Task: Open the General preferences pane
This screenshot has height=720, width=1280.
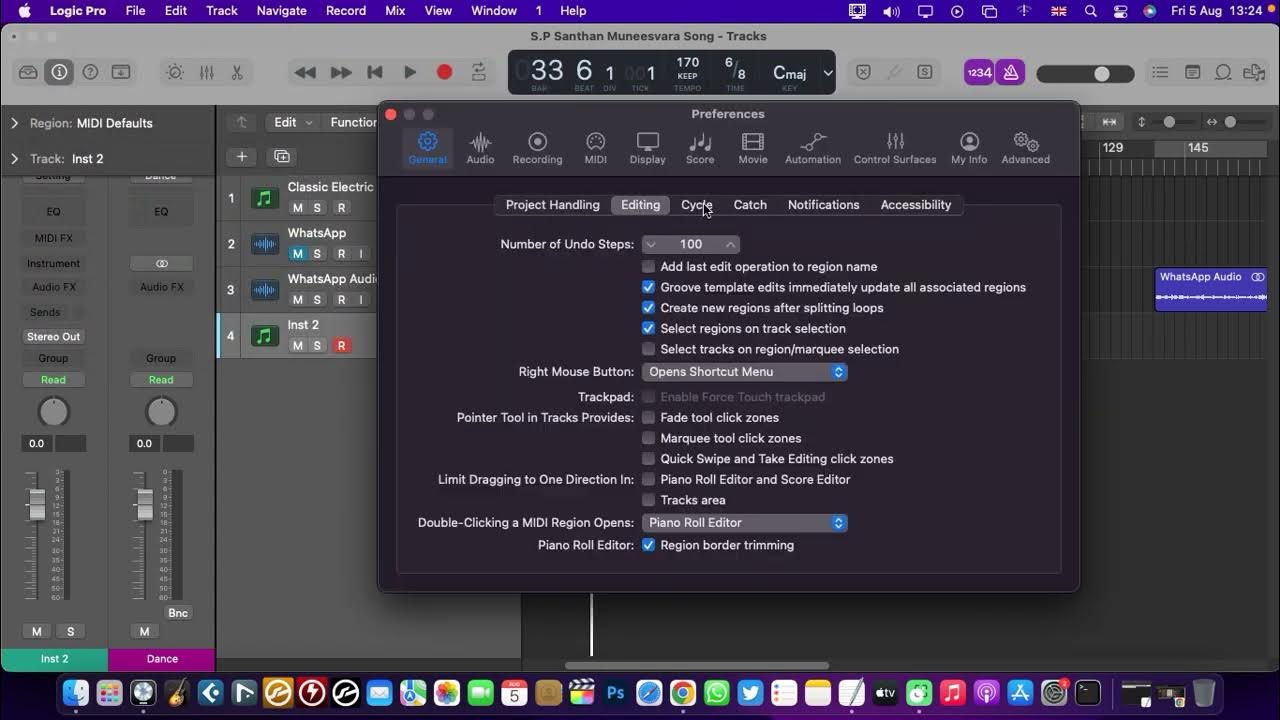Action: (427, 148)
